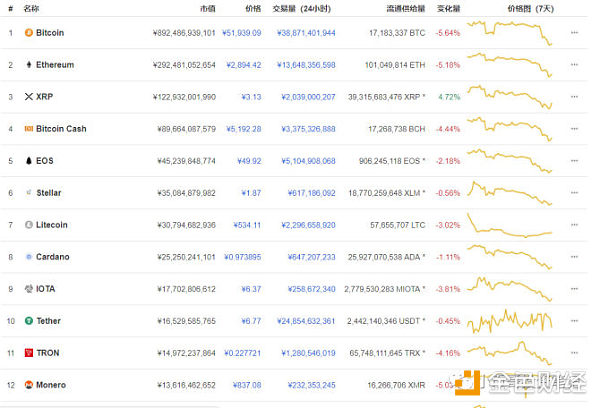The width and height of the screenshot is (600, 408).
Task: Open the Cardano name link
Action: click(52, 257)
